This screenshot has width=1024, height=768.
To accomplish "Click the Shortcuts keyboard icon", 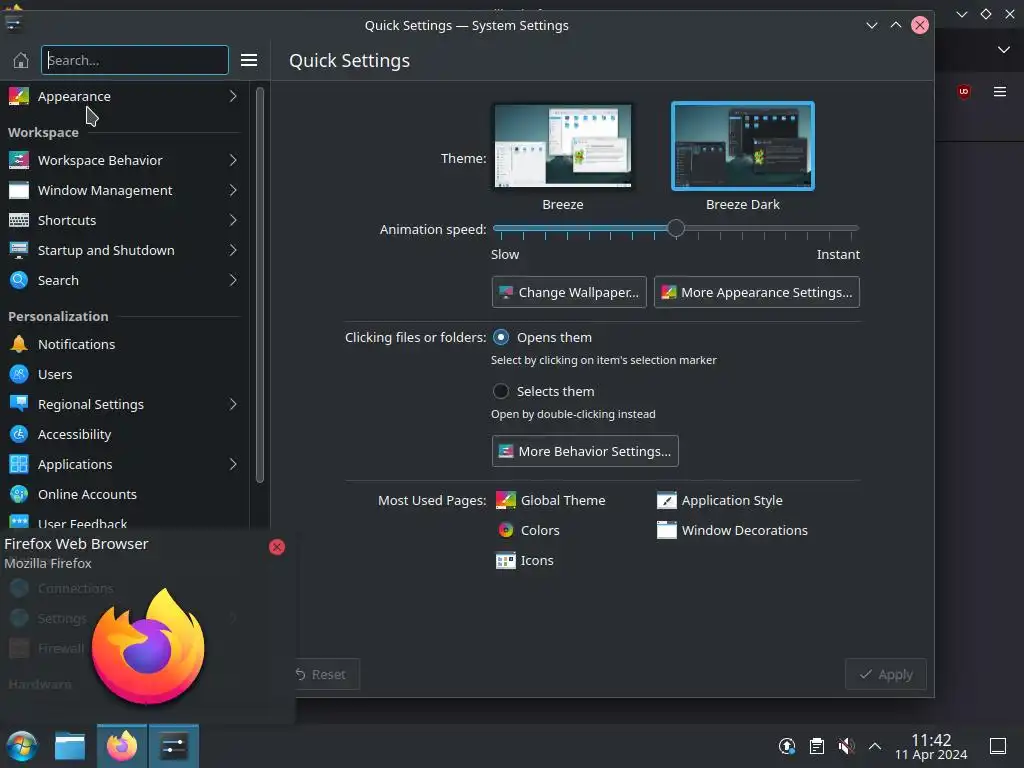I will click(x=18, y=220).
